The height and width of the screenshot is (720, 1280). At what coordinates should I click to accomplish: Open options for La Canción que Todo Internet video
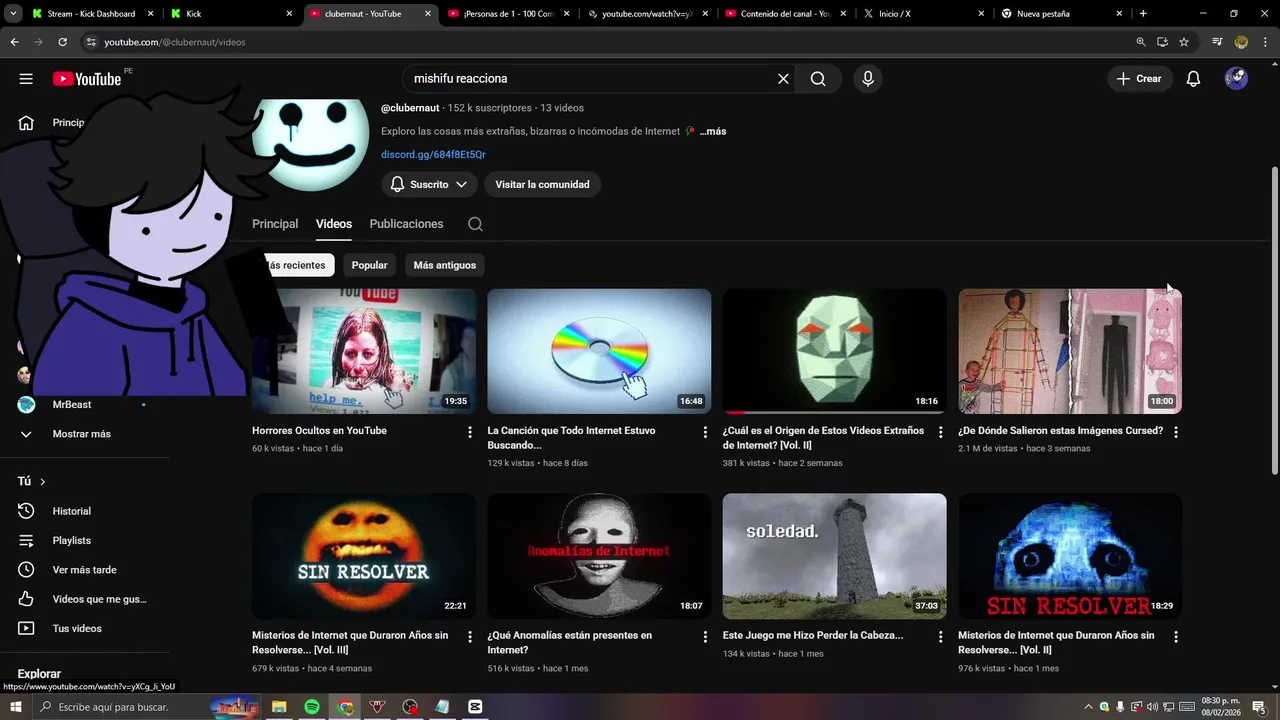705,432
